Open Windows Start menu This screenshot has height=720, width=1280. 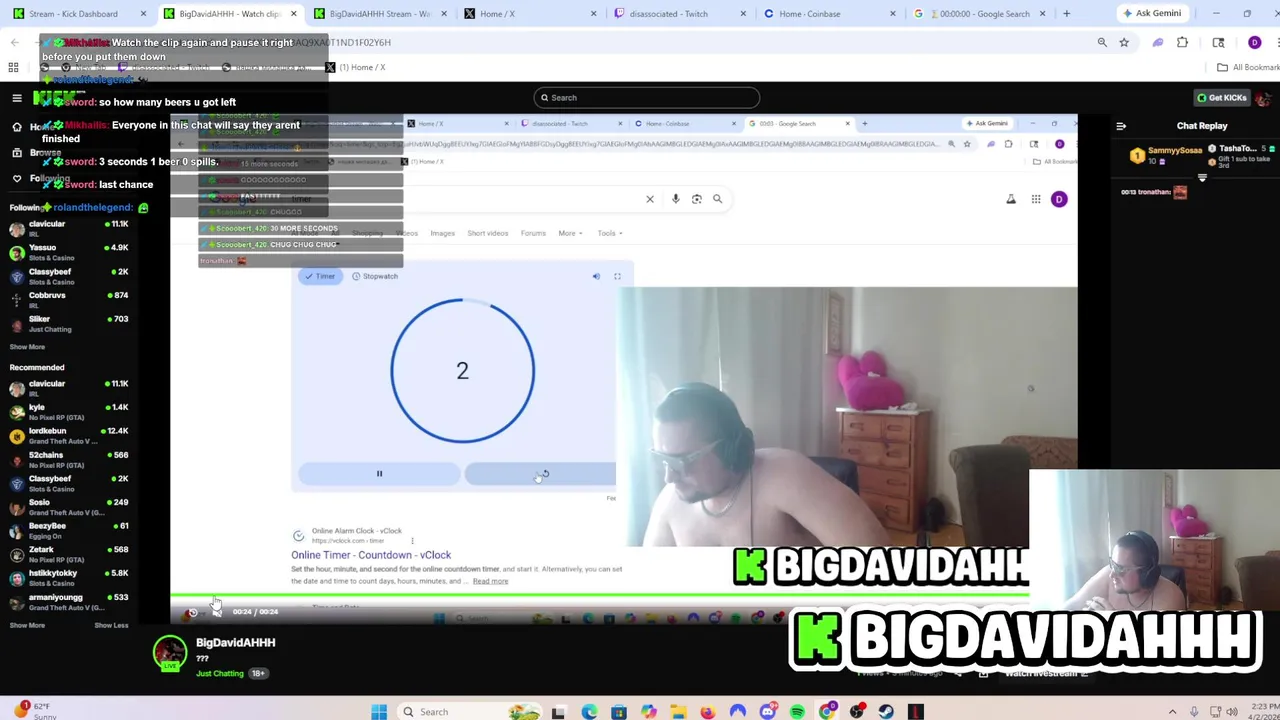[x=379, y=712]
